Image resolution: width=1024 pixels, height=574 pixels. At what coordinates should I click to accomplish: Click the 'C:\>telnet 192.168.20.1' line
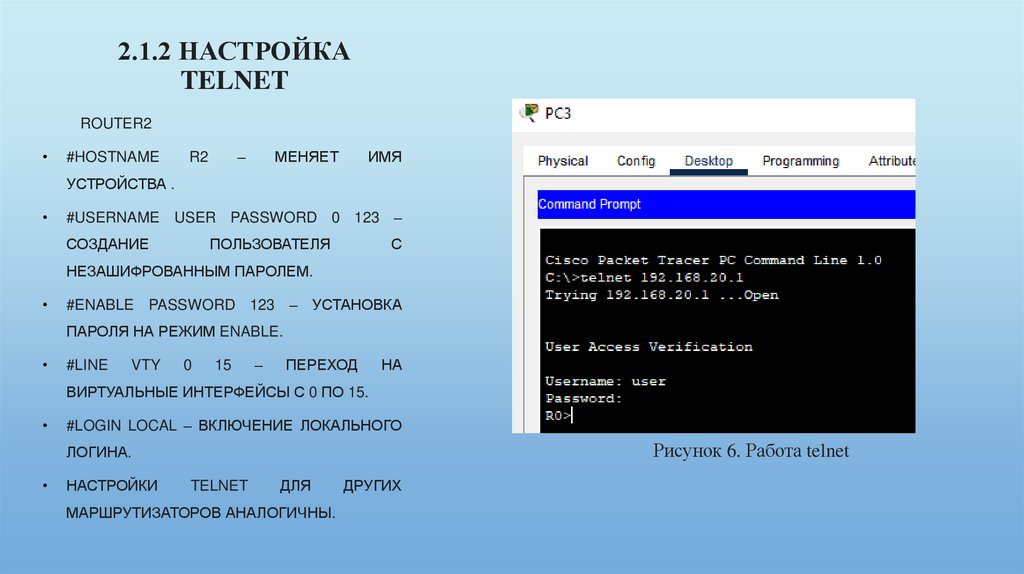click(644, 278)
